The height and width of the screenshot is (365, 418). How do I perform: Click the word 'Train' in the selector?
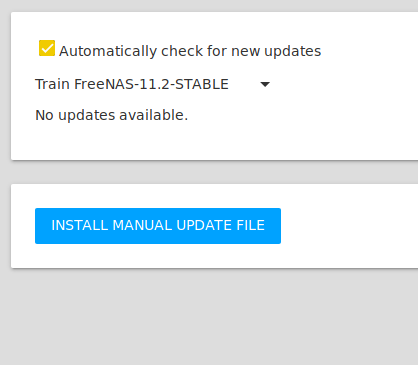coord(52,84)
